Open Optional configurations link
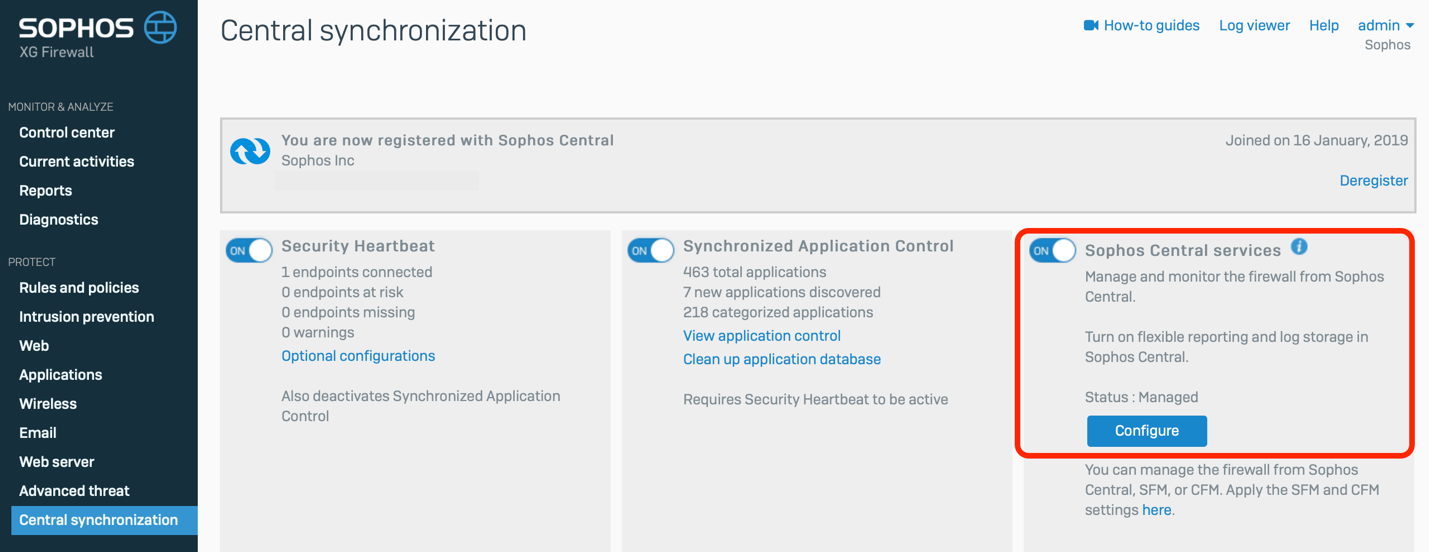This screenshot has width=1429, height=552. pyautogui.click(x=358, y=355)
